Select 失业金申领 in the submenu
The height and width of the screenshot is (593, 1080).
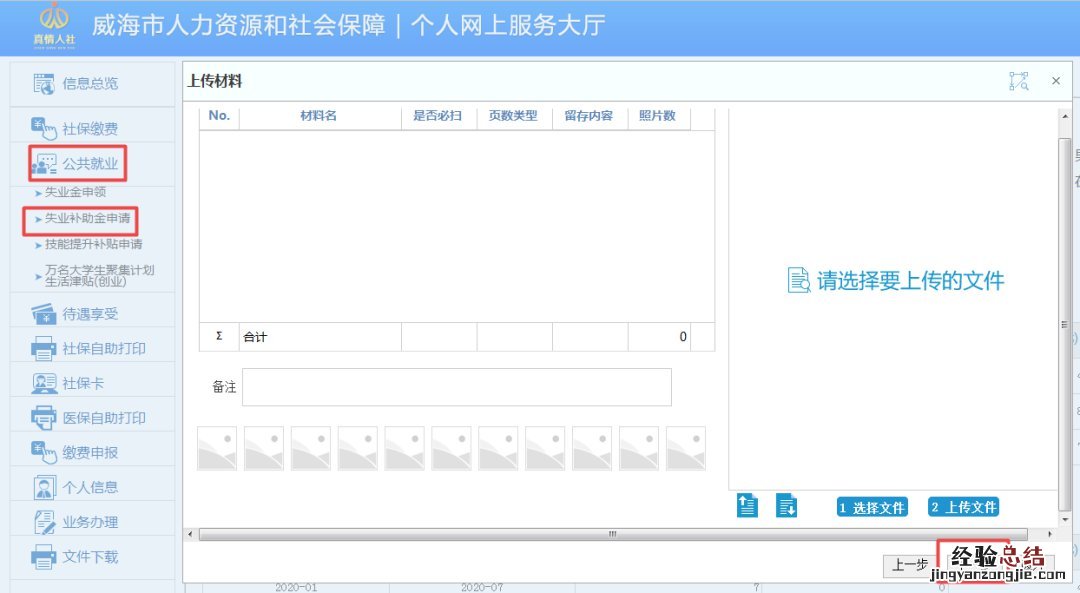75,192
